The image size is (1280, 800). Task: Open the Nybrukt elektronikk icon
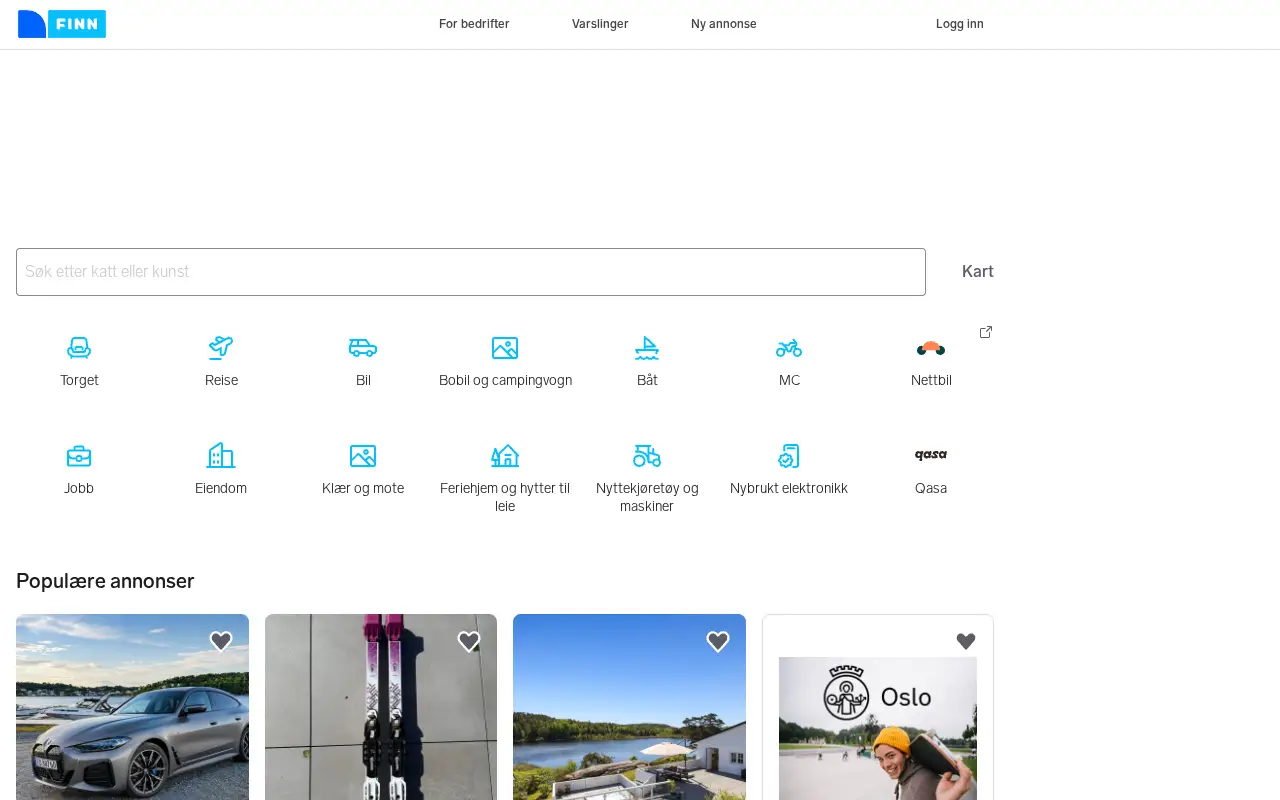coord(789,456)
